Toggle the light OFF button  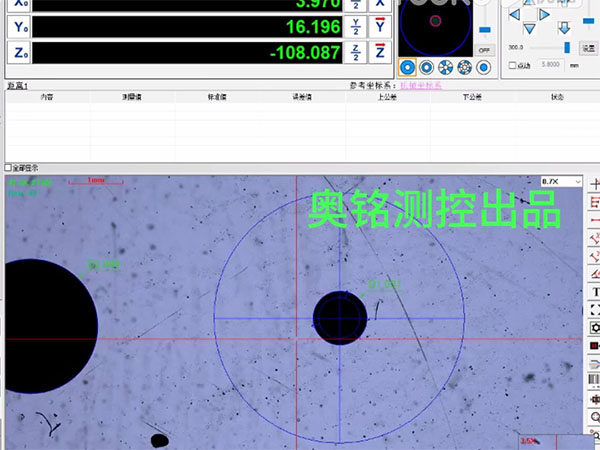tap(485, 49)
